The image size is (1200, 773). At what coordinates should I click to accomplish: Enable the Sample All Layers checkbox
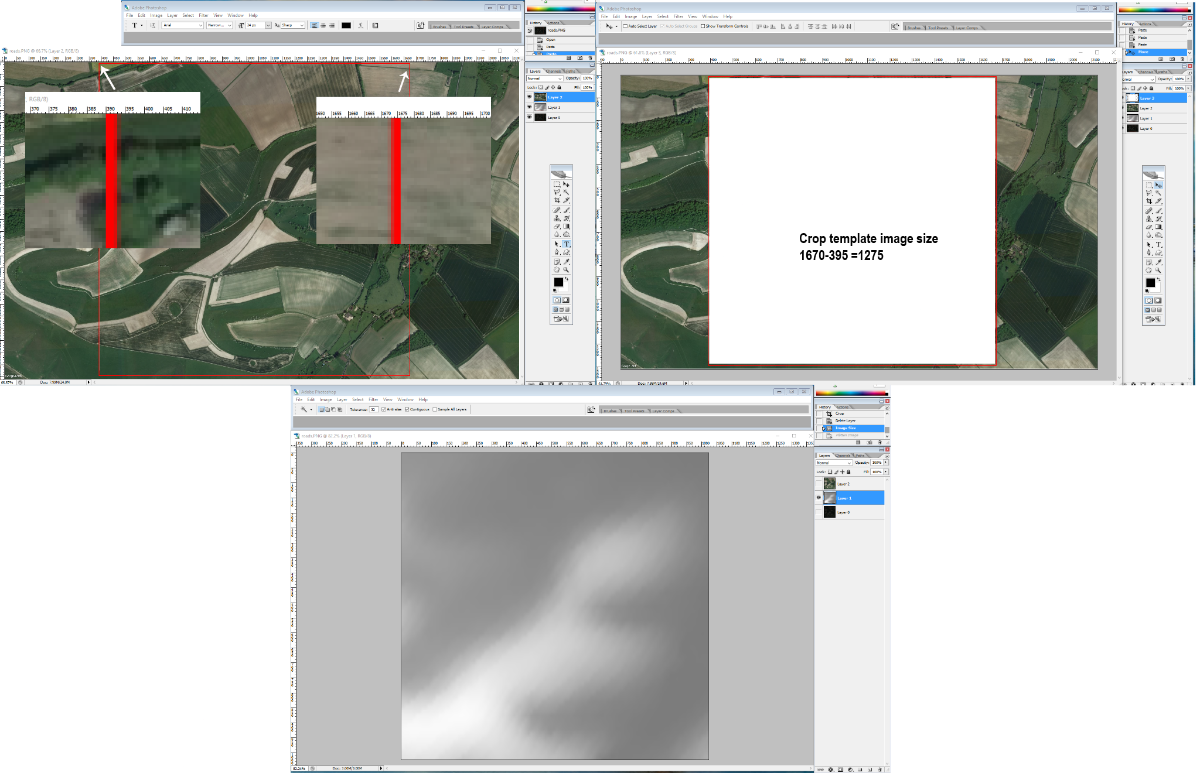coord(435,409)
